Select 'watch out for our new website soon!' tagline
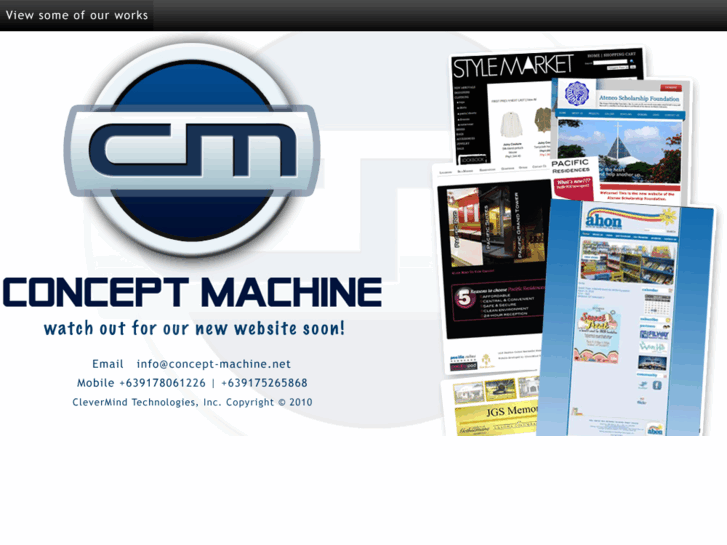Image resolution: width=727 pixels, height=545 pixels. (194, 328)
